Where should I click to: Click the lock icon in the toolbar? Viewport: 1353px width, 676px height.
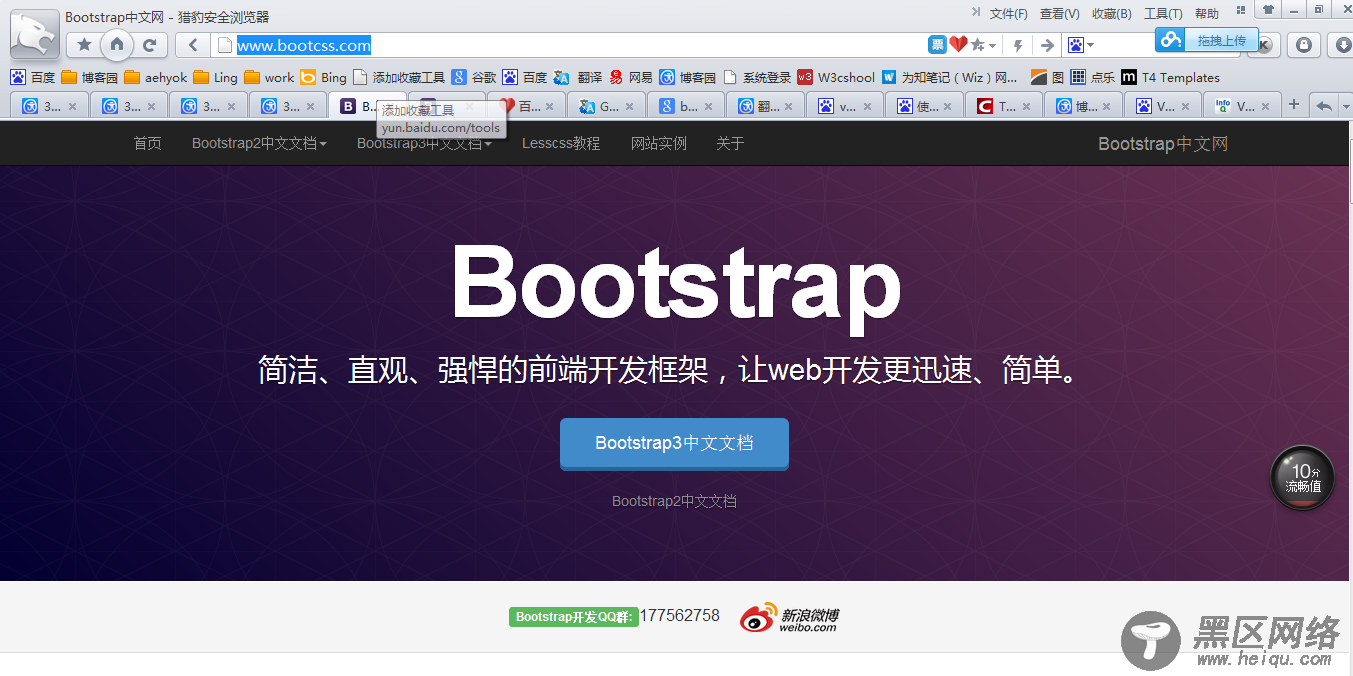tap(1303, 45)
